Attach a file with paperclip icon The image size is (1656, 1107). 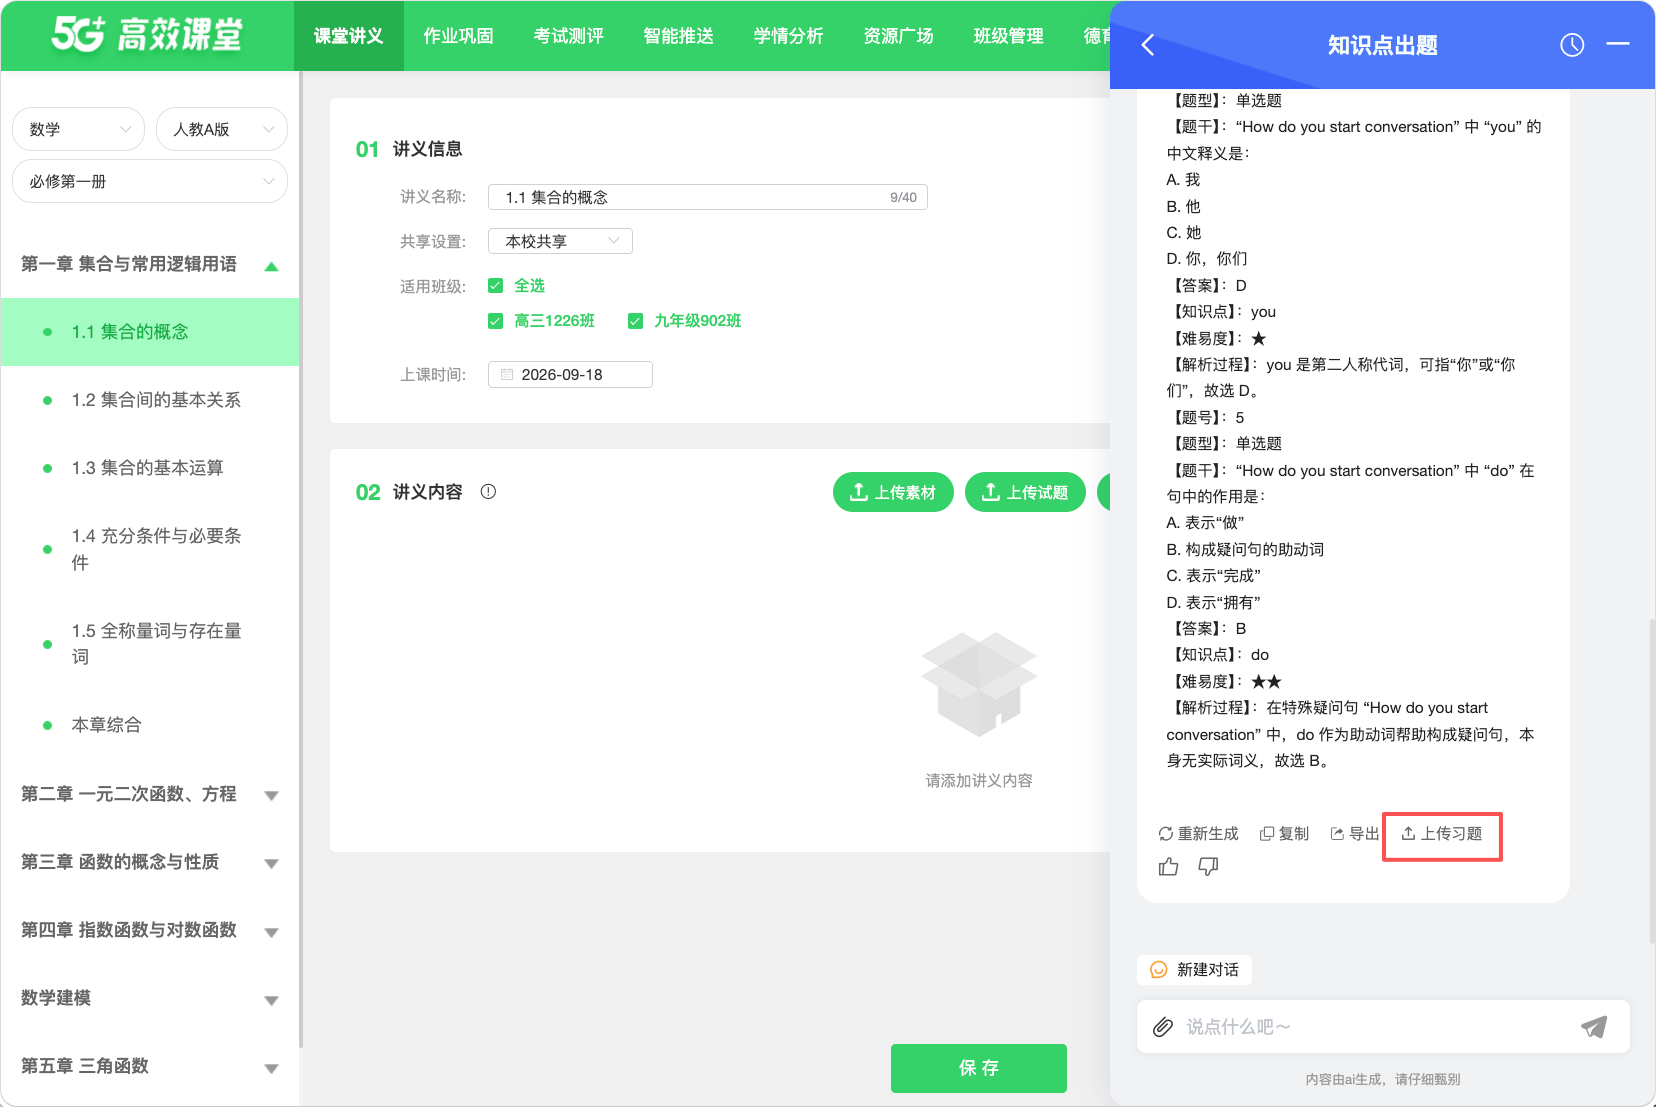point(1162,1027)
